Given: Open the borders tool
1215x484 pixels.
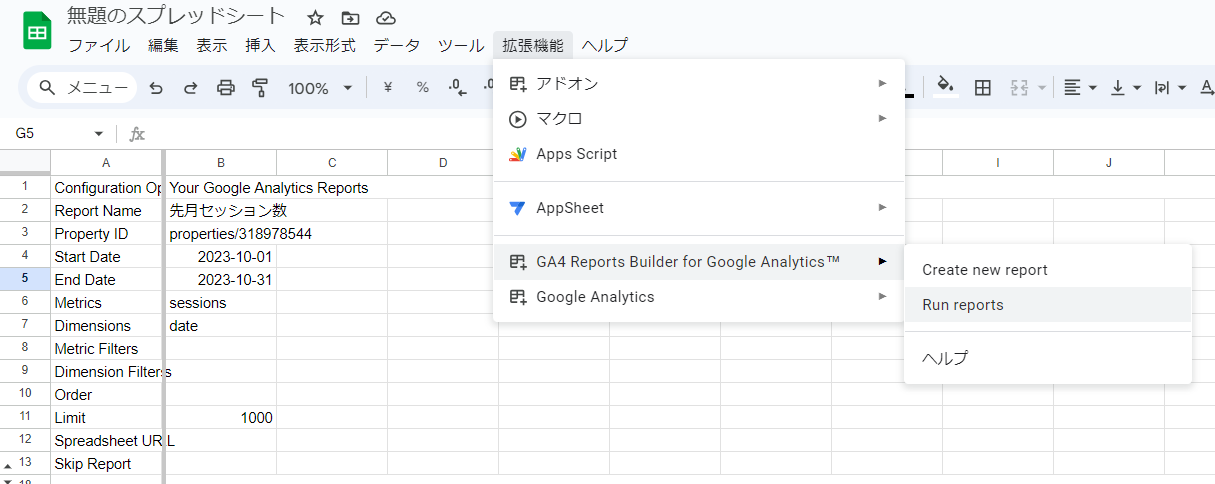Looking at the screenshot, I should 983,88.
